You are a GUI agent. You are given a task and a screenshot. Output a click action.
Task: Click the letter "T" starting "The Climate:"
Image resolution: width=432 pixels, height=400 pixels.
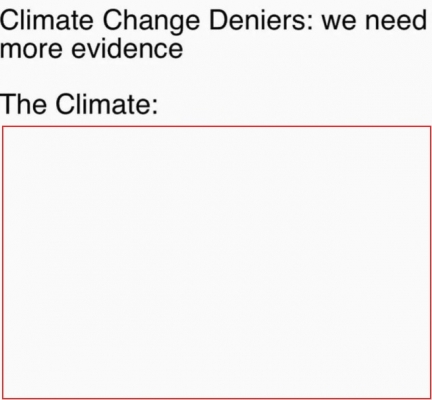8,104
